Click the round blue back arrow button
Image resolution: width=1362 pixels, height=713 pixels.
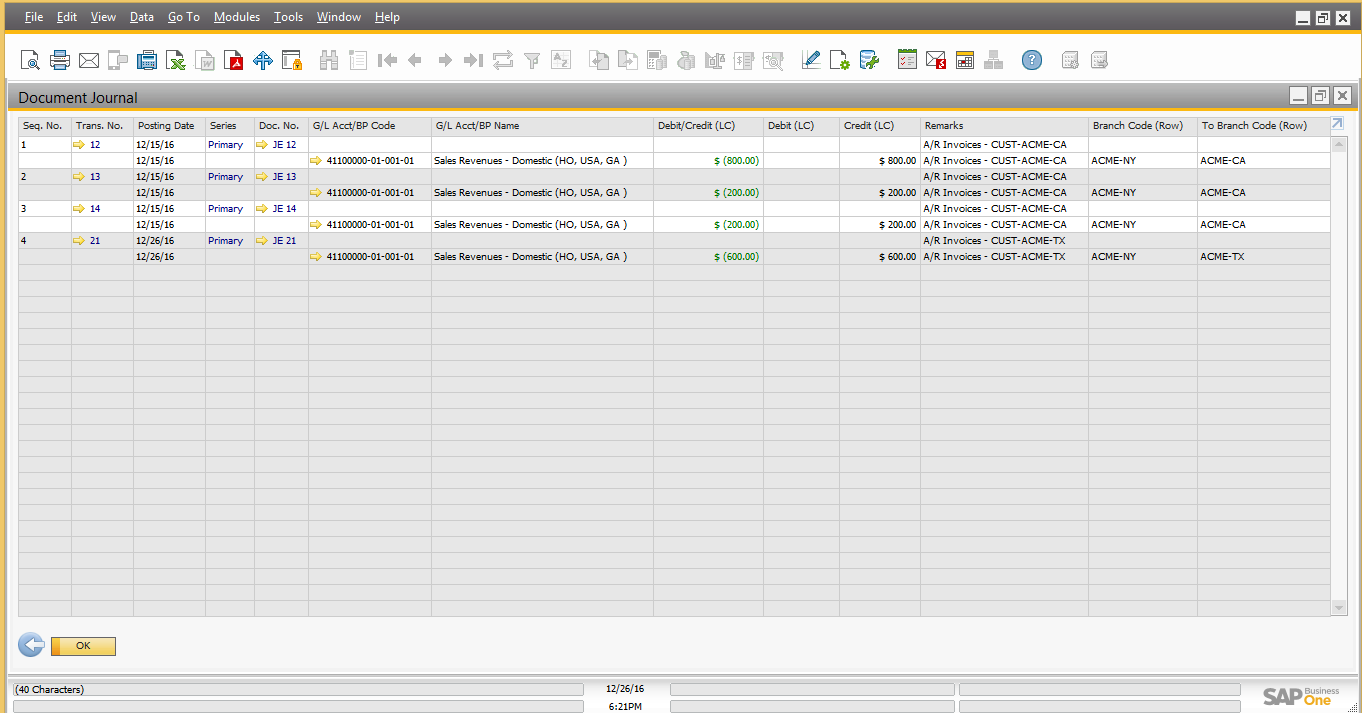(x=31, y=645)
